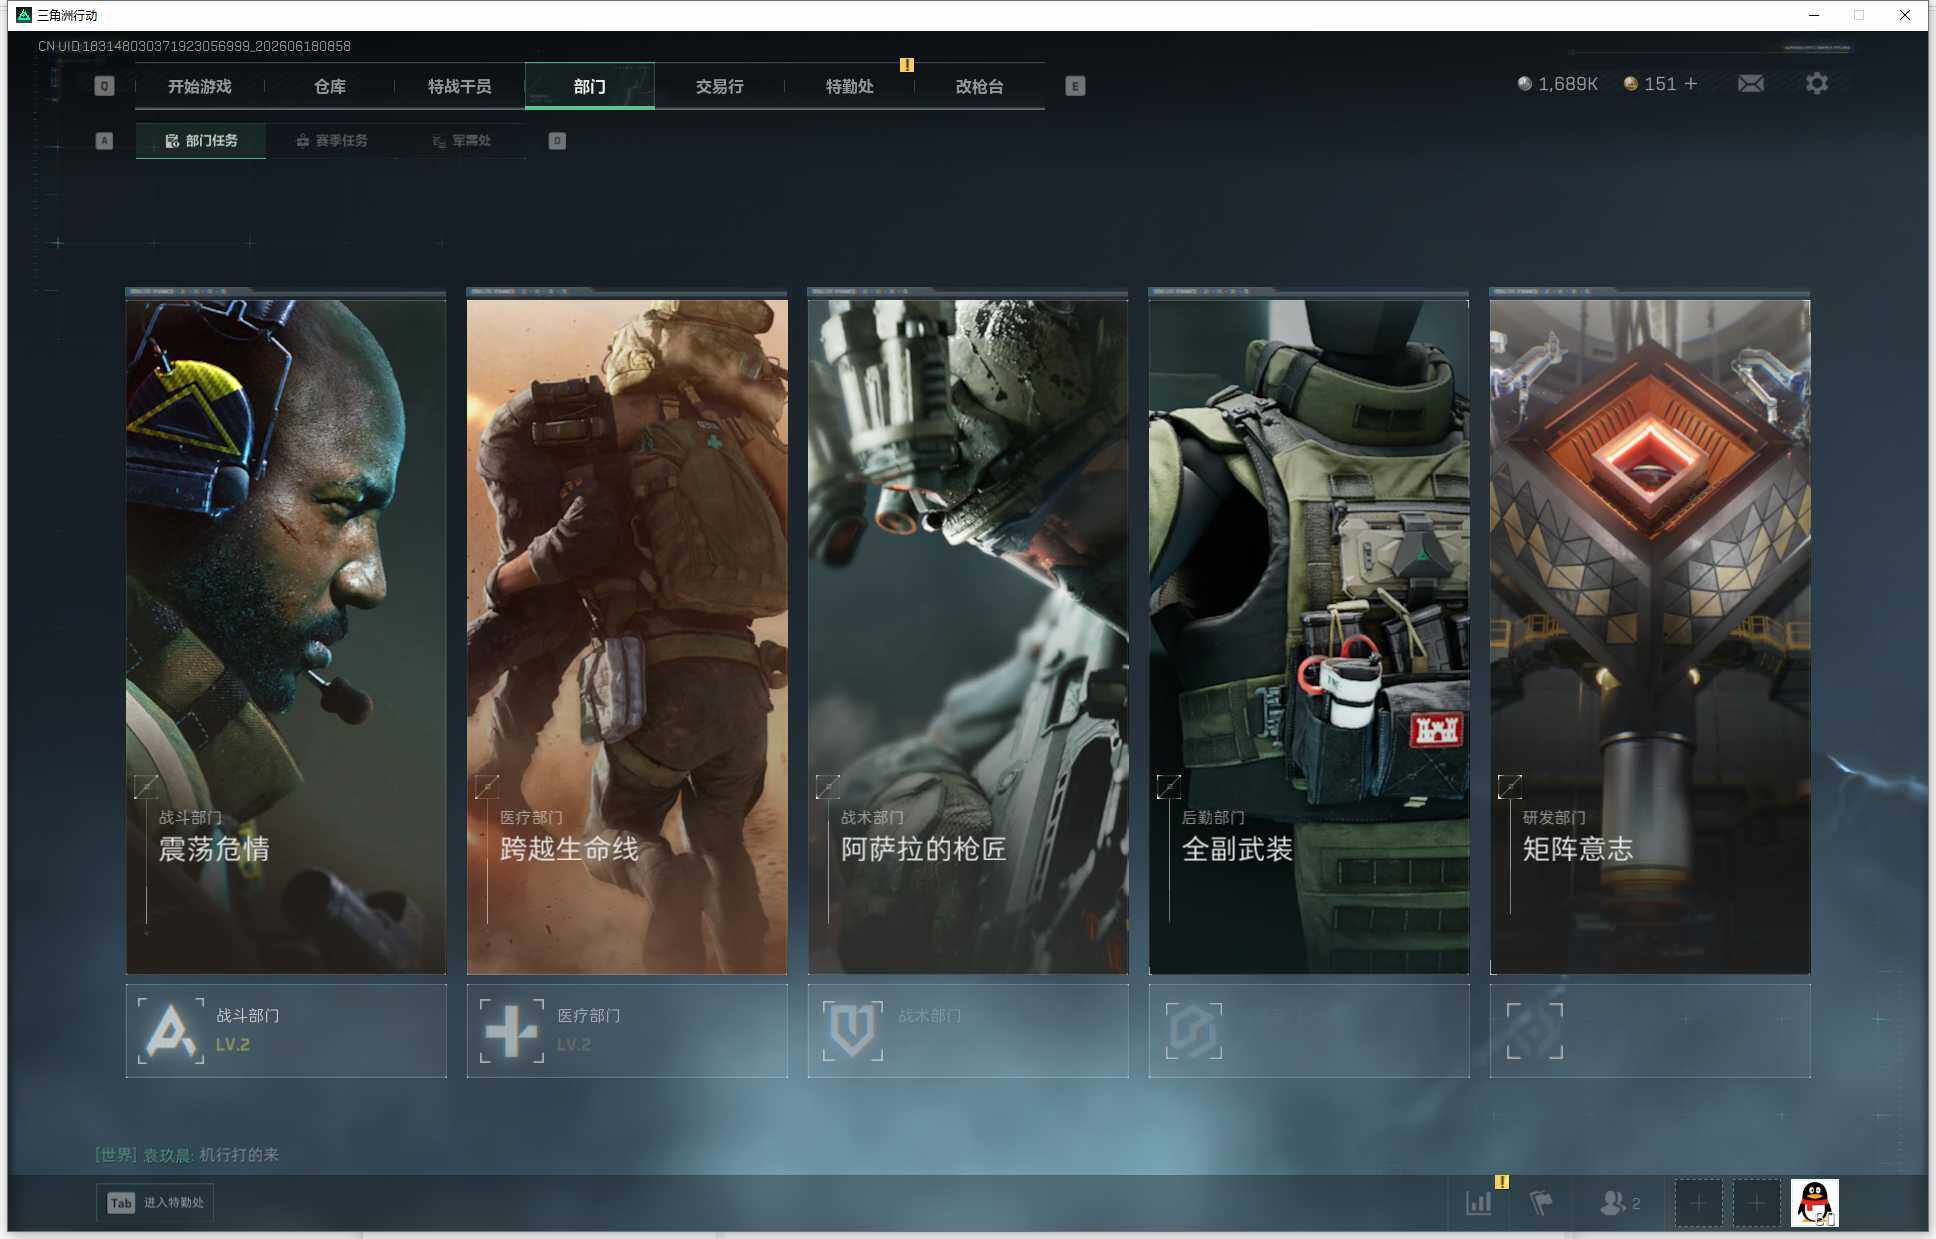Image resolution: width=1936 pixels, height=1239 pixels.
Task: Open the 开始游戏 tab
Action: [x=199, y=86]
